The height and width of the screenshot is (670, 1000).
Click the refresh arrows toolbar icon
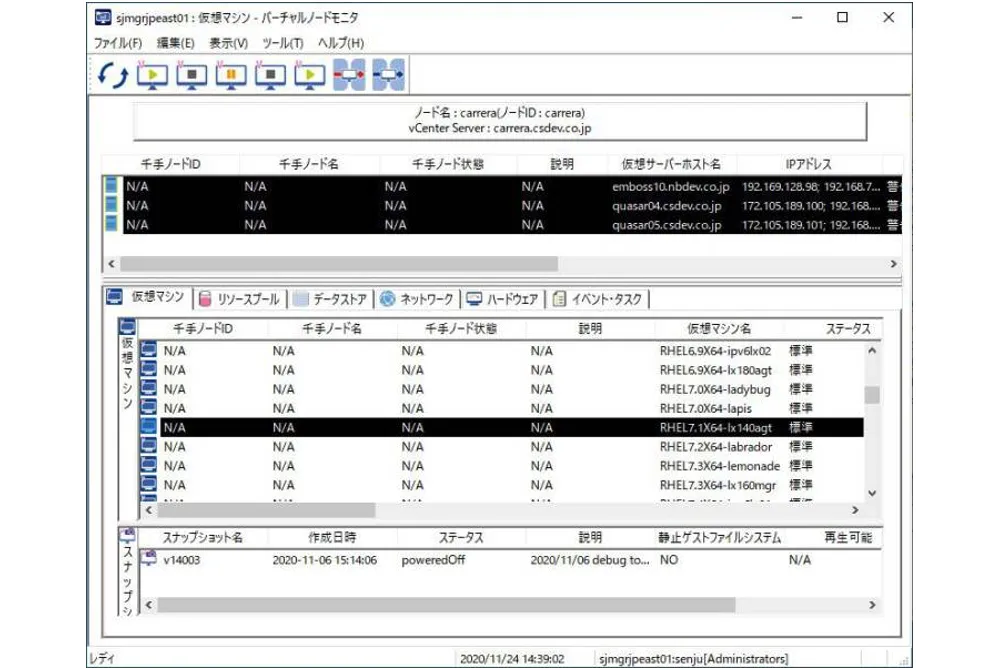(113, 75)
